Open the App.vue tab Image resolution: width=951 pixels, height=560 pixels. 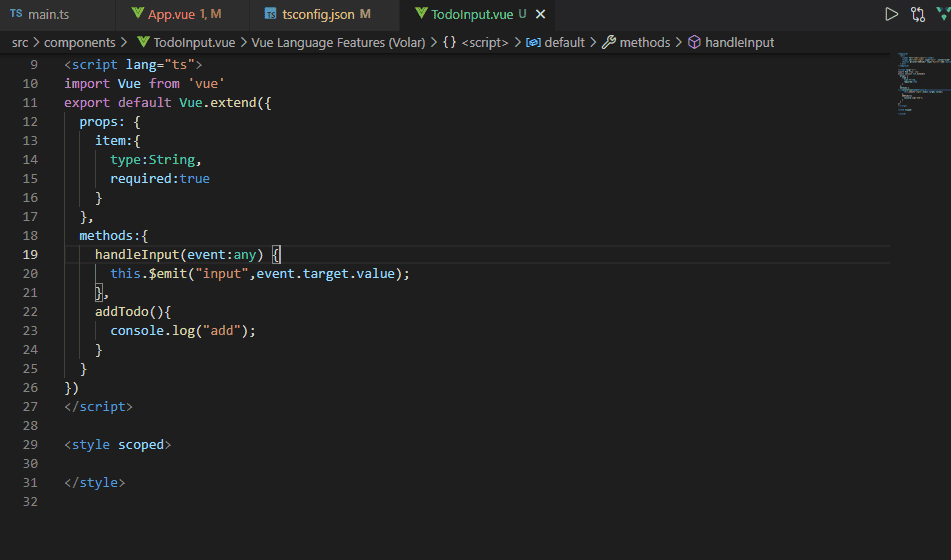coord(176,14)
